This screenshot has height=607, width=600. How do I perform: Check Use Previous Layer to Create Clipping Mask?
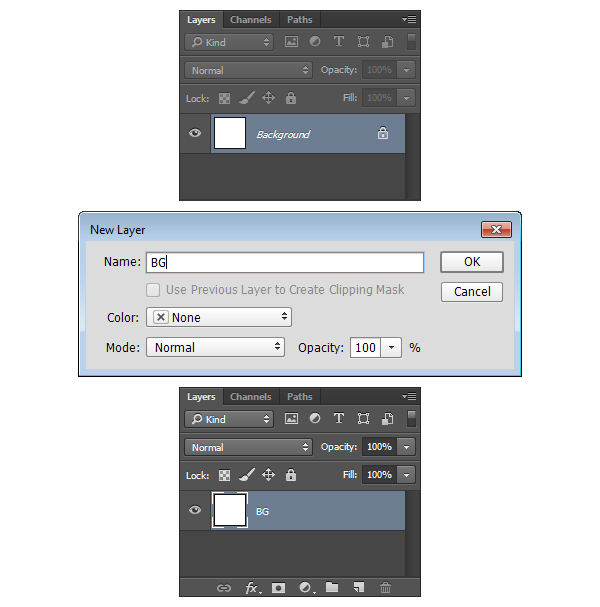coord(153,290)
